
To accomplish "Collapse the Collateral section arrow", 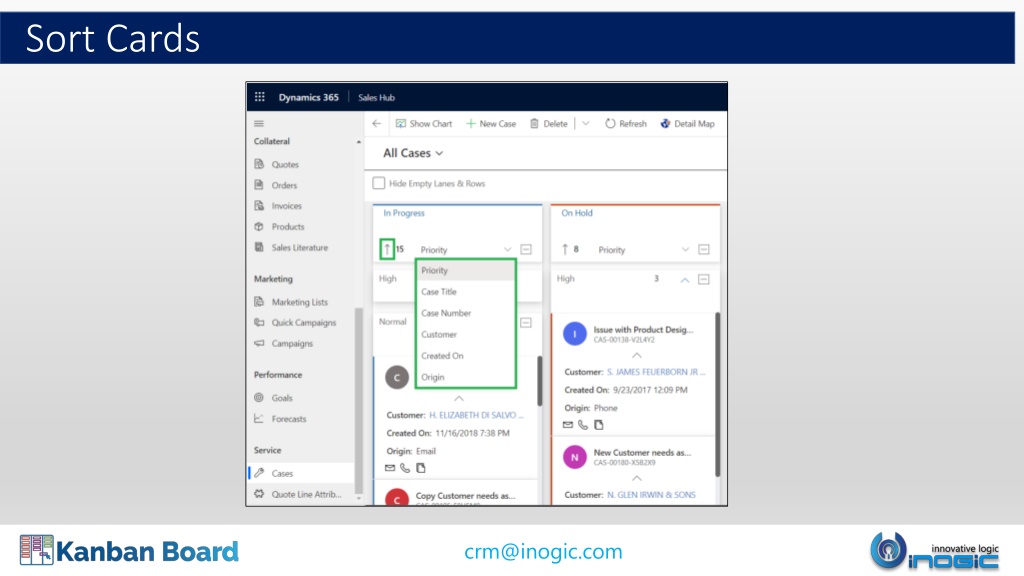I will click(358, 142).
